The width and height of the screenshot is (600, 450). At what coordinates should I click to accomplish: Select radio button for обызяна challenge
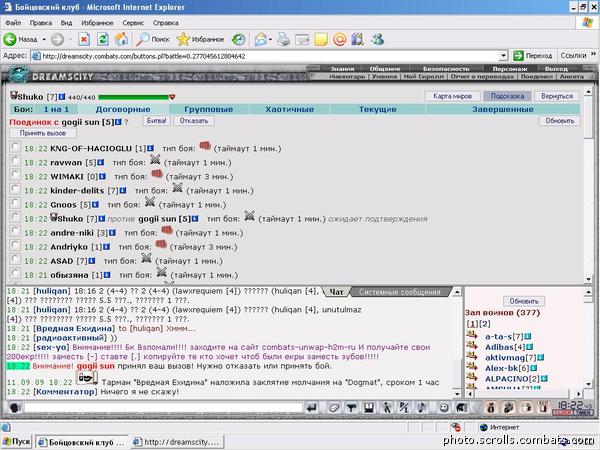pyautogui.click(x=15, y=273)
